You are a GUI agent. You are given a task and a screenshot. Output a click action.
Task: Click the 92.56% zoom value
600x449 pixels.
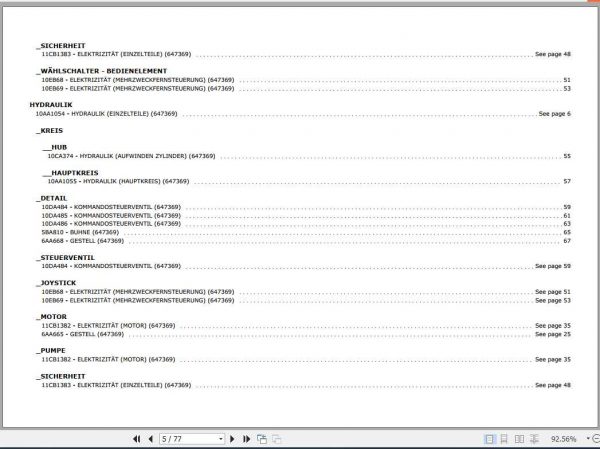tap(563, 439)
